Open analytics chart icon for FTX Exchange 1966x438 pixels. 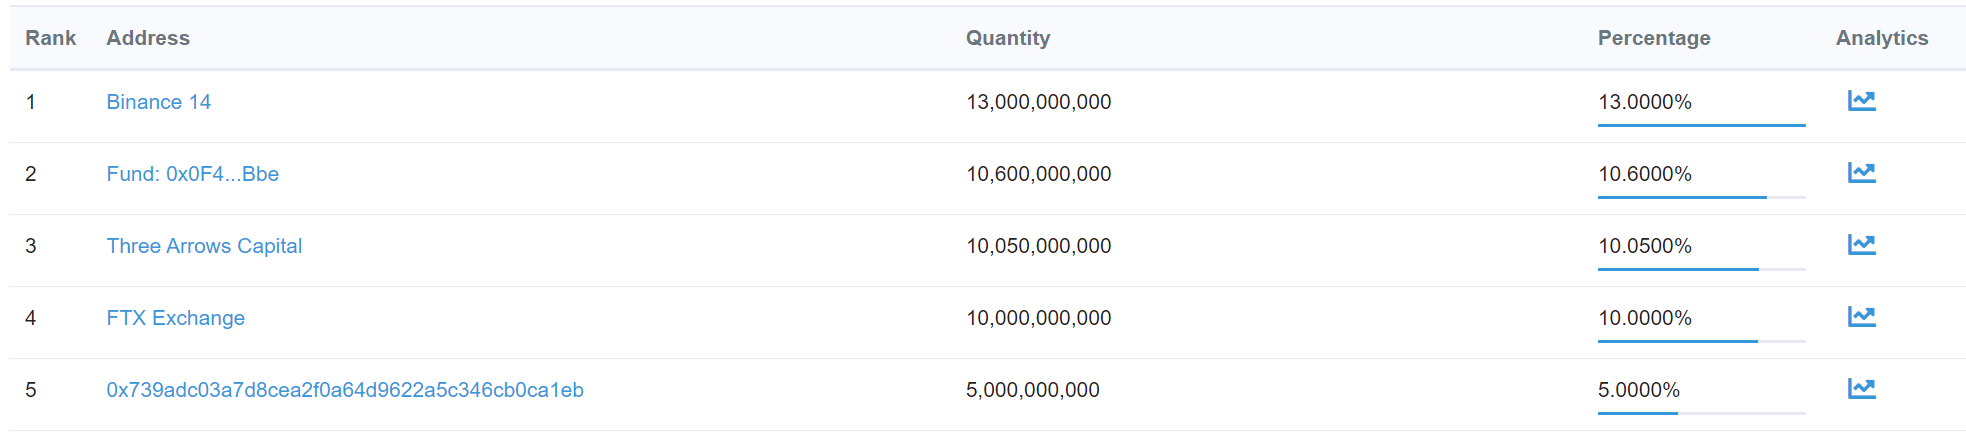tap(1861, 317)
